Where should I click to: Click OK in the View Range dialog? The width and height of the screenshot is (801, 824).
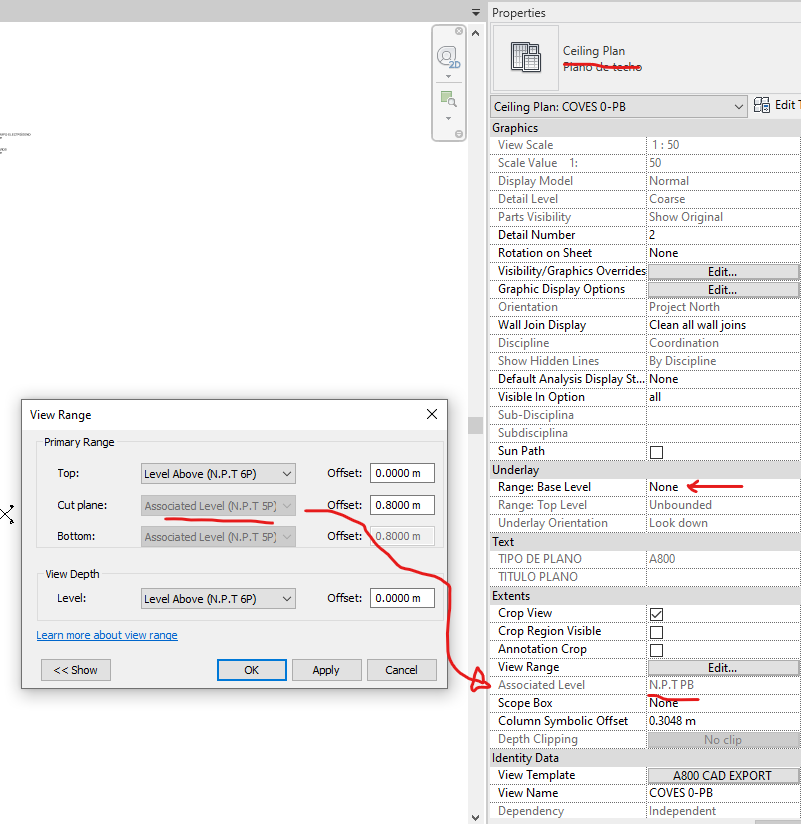(251, 670)
